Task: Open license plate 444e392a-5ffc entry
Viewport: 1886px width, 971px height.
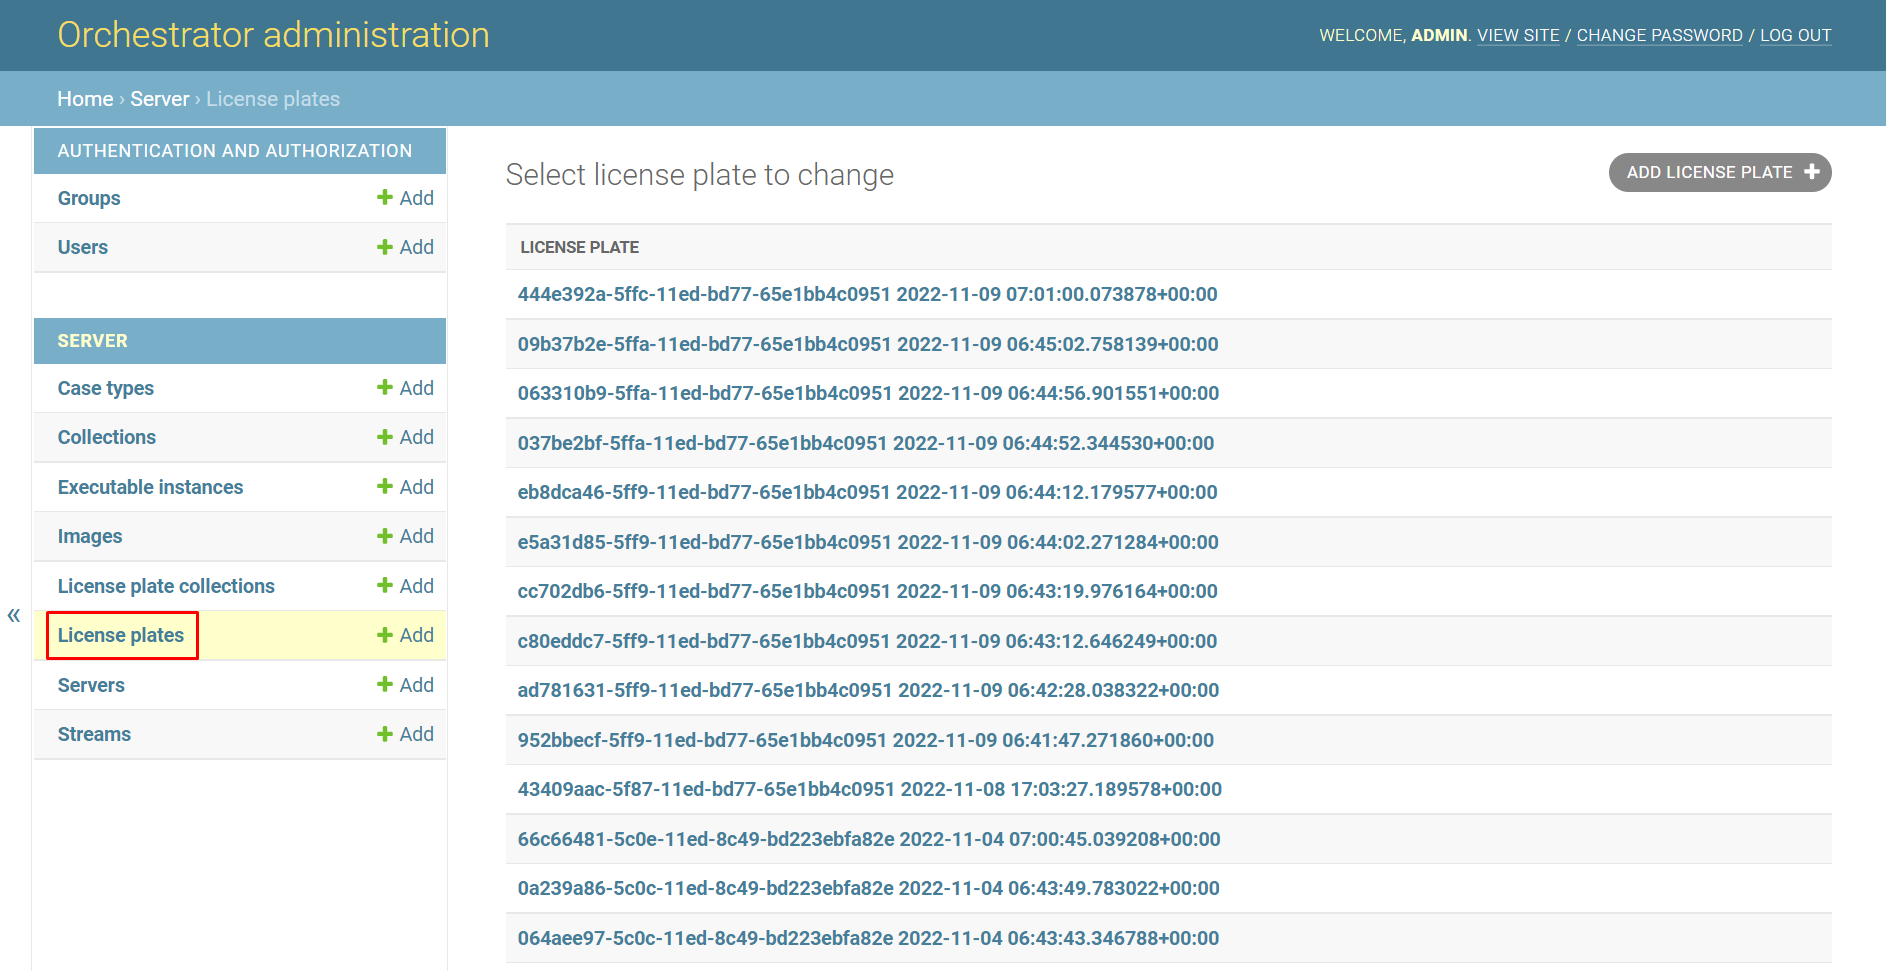Action: pos(867,294)
